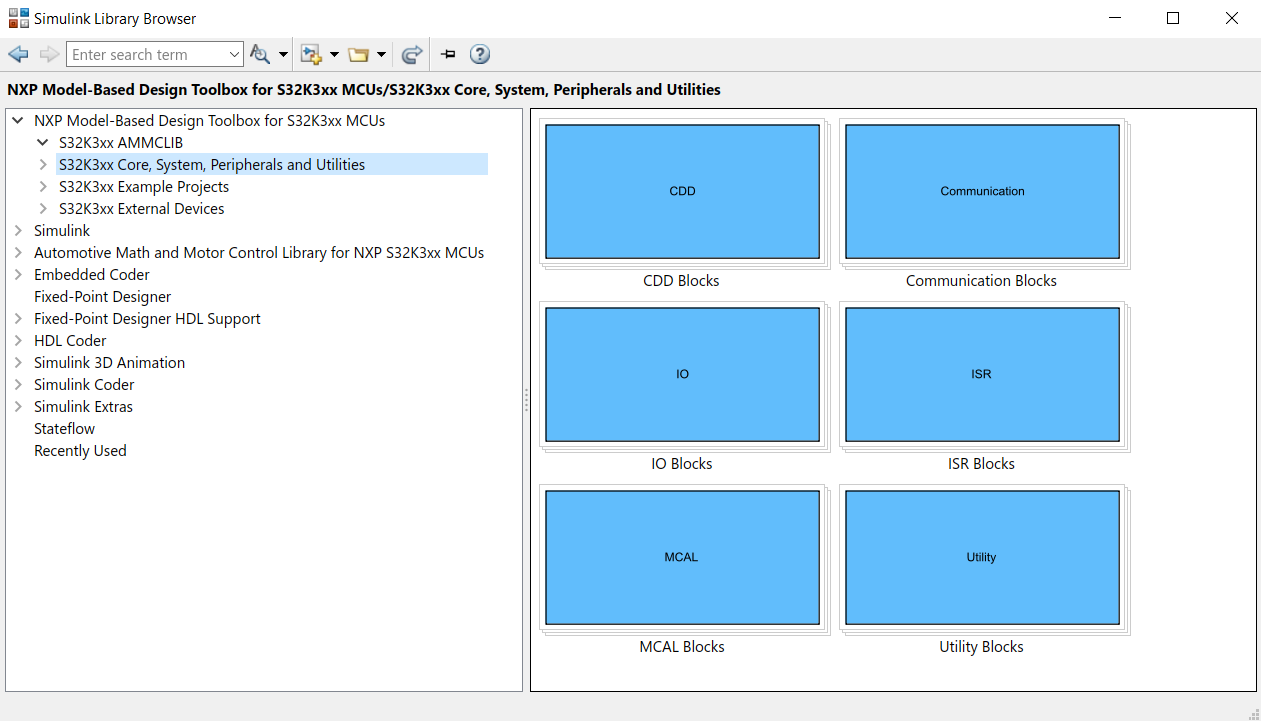Viewport: 1261px width, 721px height.
Task: Select the ISR library block
Action: 982,374
